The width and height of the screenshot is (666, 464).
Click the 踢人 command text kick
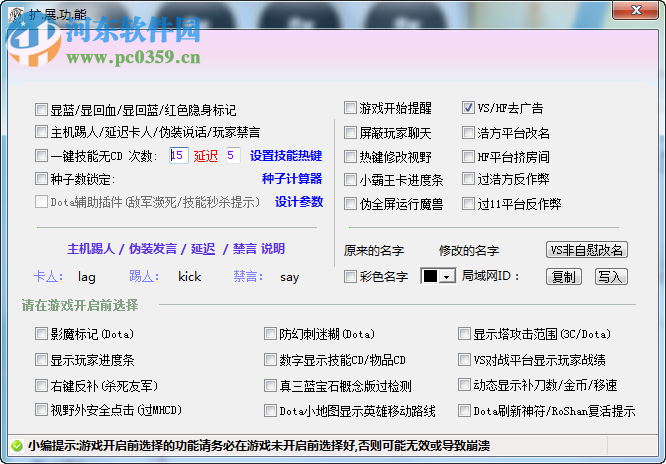[189, 277]
